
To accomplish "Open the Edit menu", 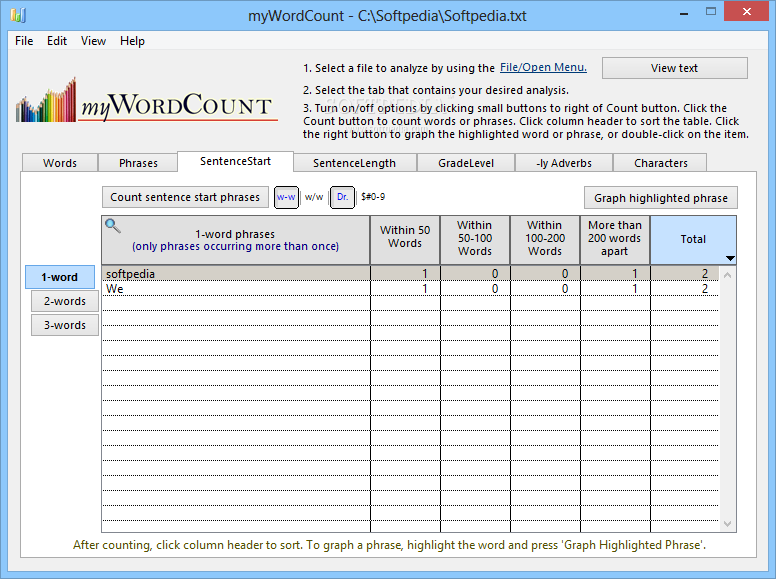I will 57,41.
